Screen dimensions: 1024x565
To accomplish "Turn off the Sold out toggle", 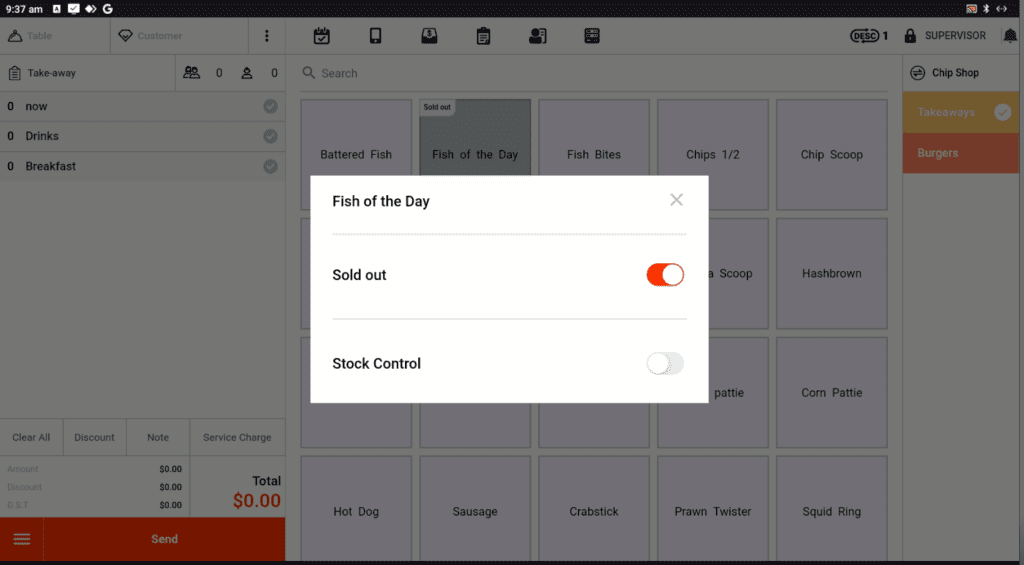I will (x=665, y=275).
